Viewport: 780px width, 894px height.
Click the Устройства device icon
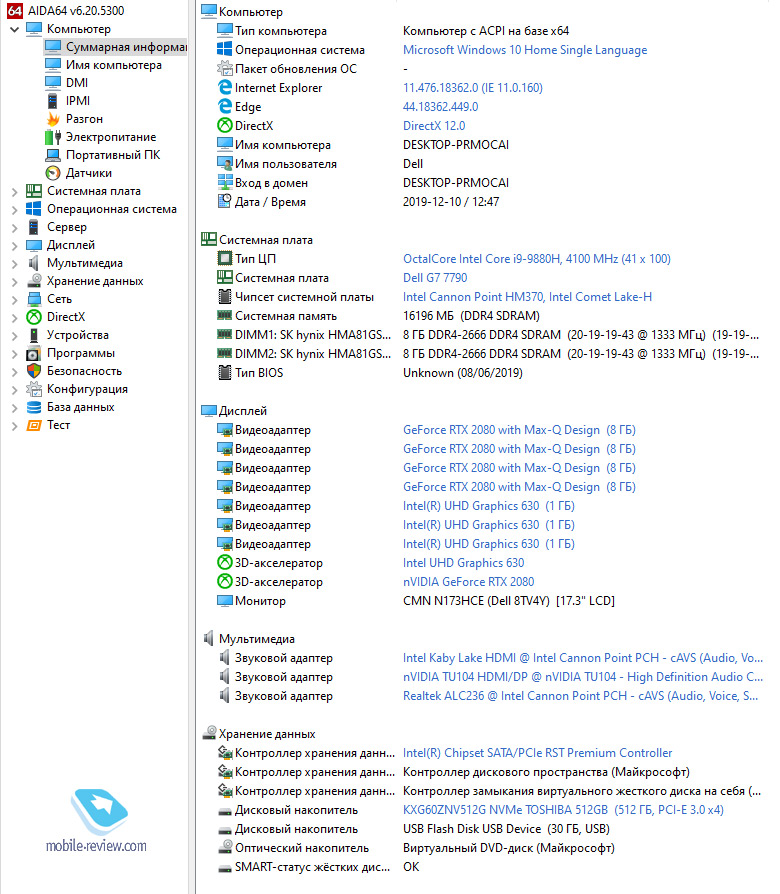tap(34, 335)
